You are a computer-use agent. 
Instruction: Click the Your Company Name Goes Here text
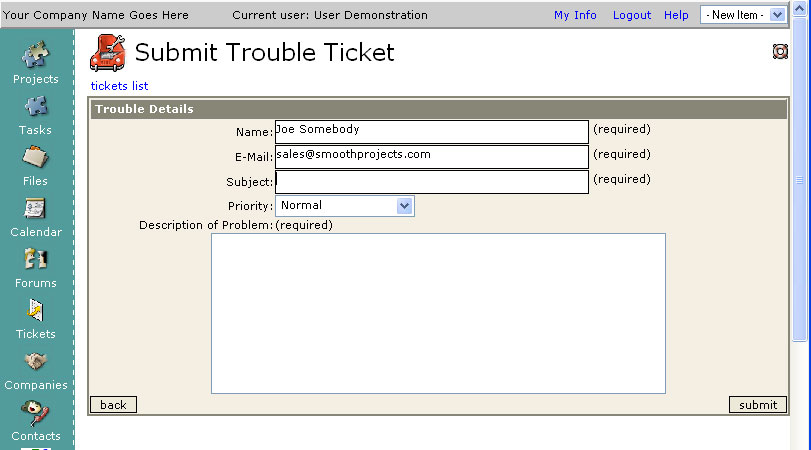point(96,15)
